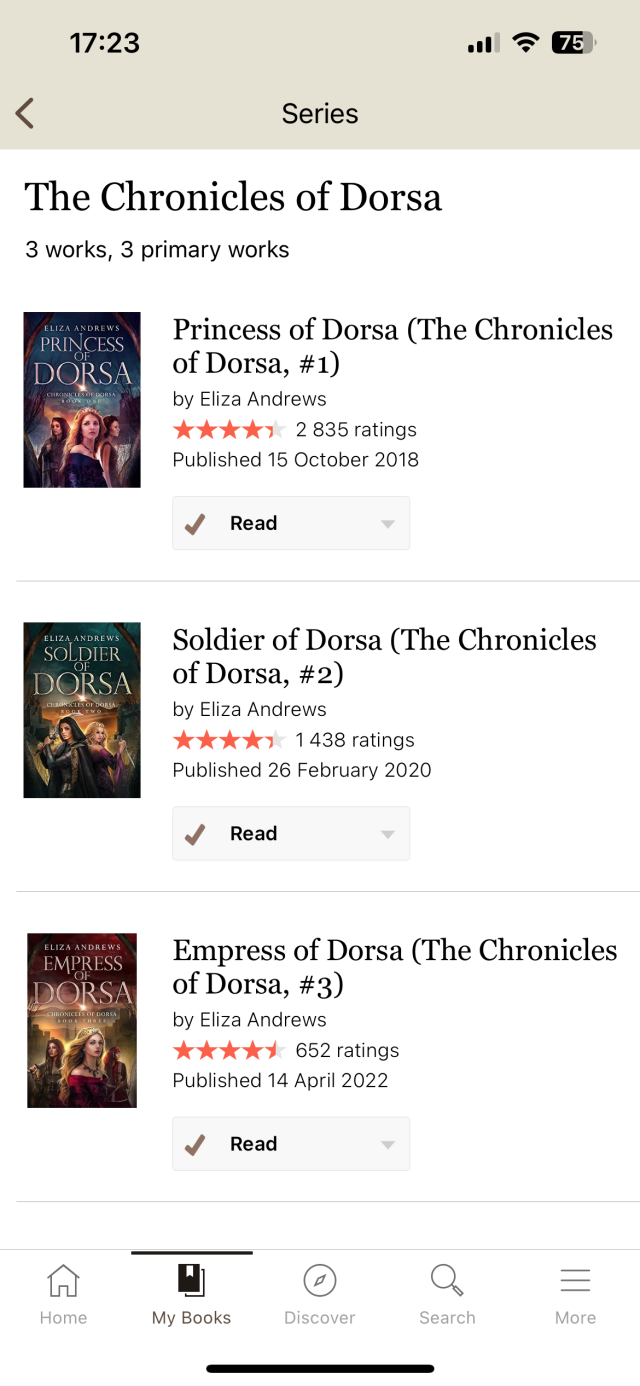Expand shelf options for Soldier of Dorsa
Screen dimensions: 640x1386
pos(388,833)
